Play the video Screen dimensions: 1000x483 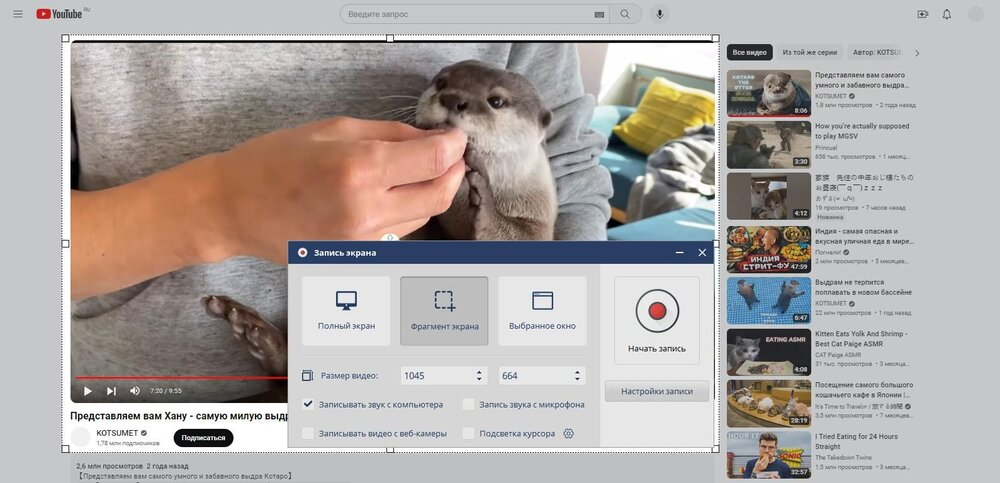(88, 390)
